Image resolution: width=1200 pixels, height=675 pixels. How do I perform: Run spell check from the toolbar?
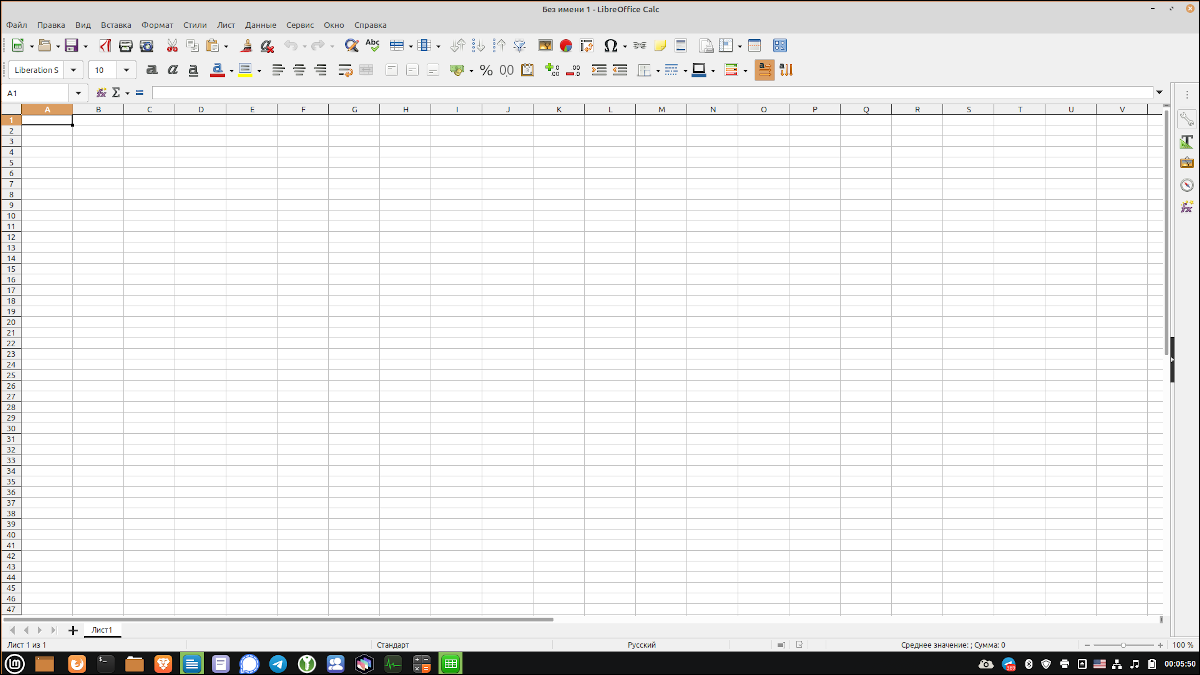(371, 45)
